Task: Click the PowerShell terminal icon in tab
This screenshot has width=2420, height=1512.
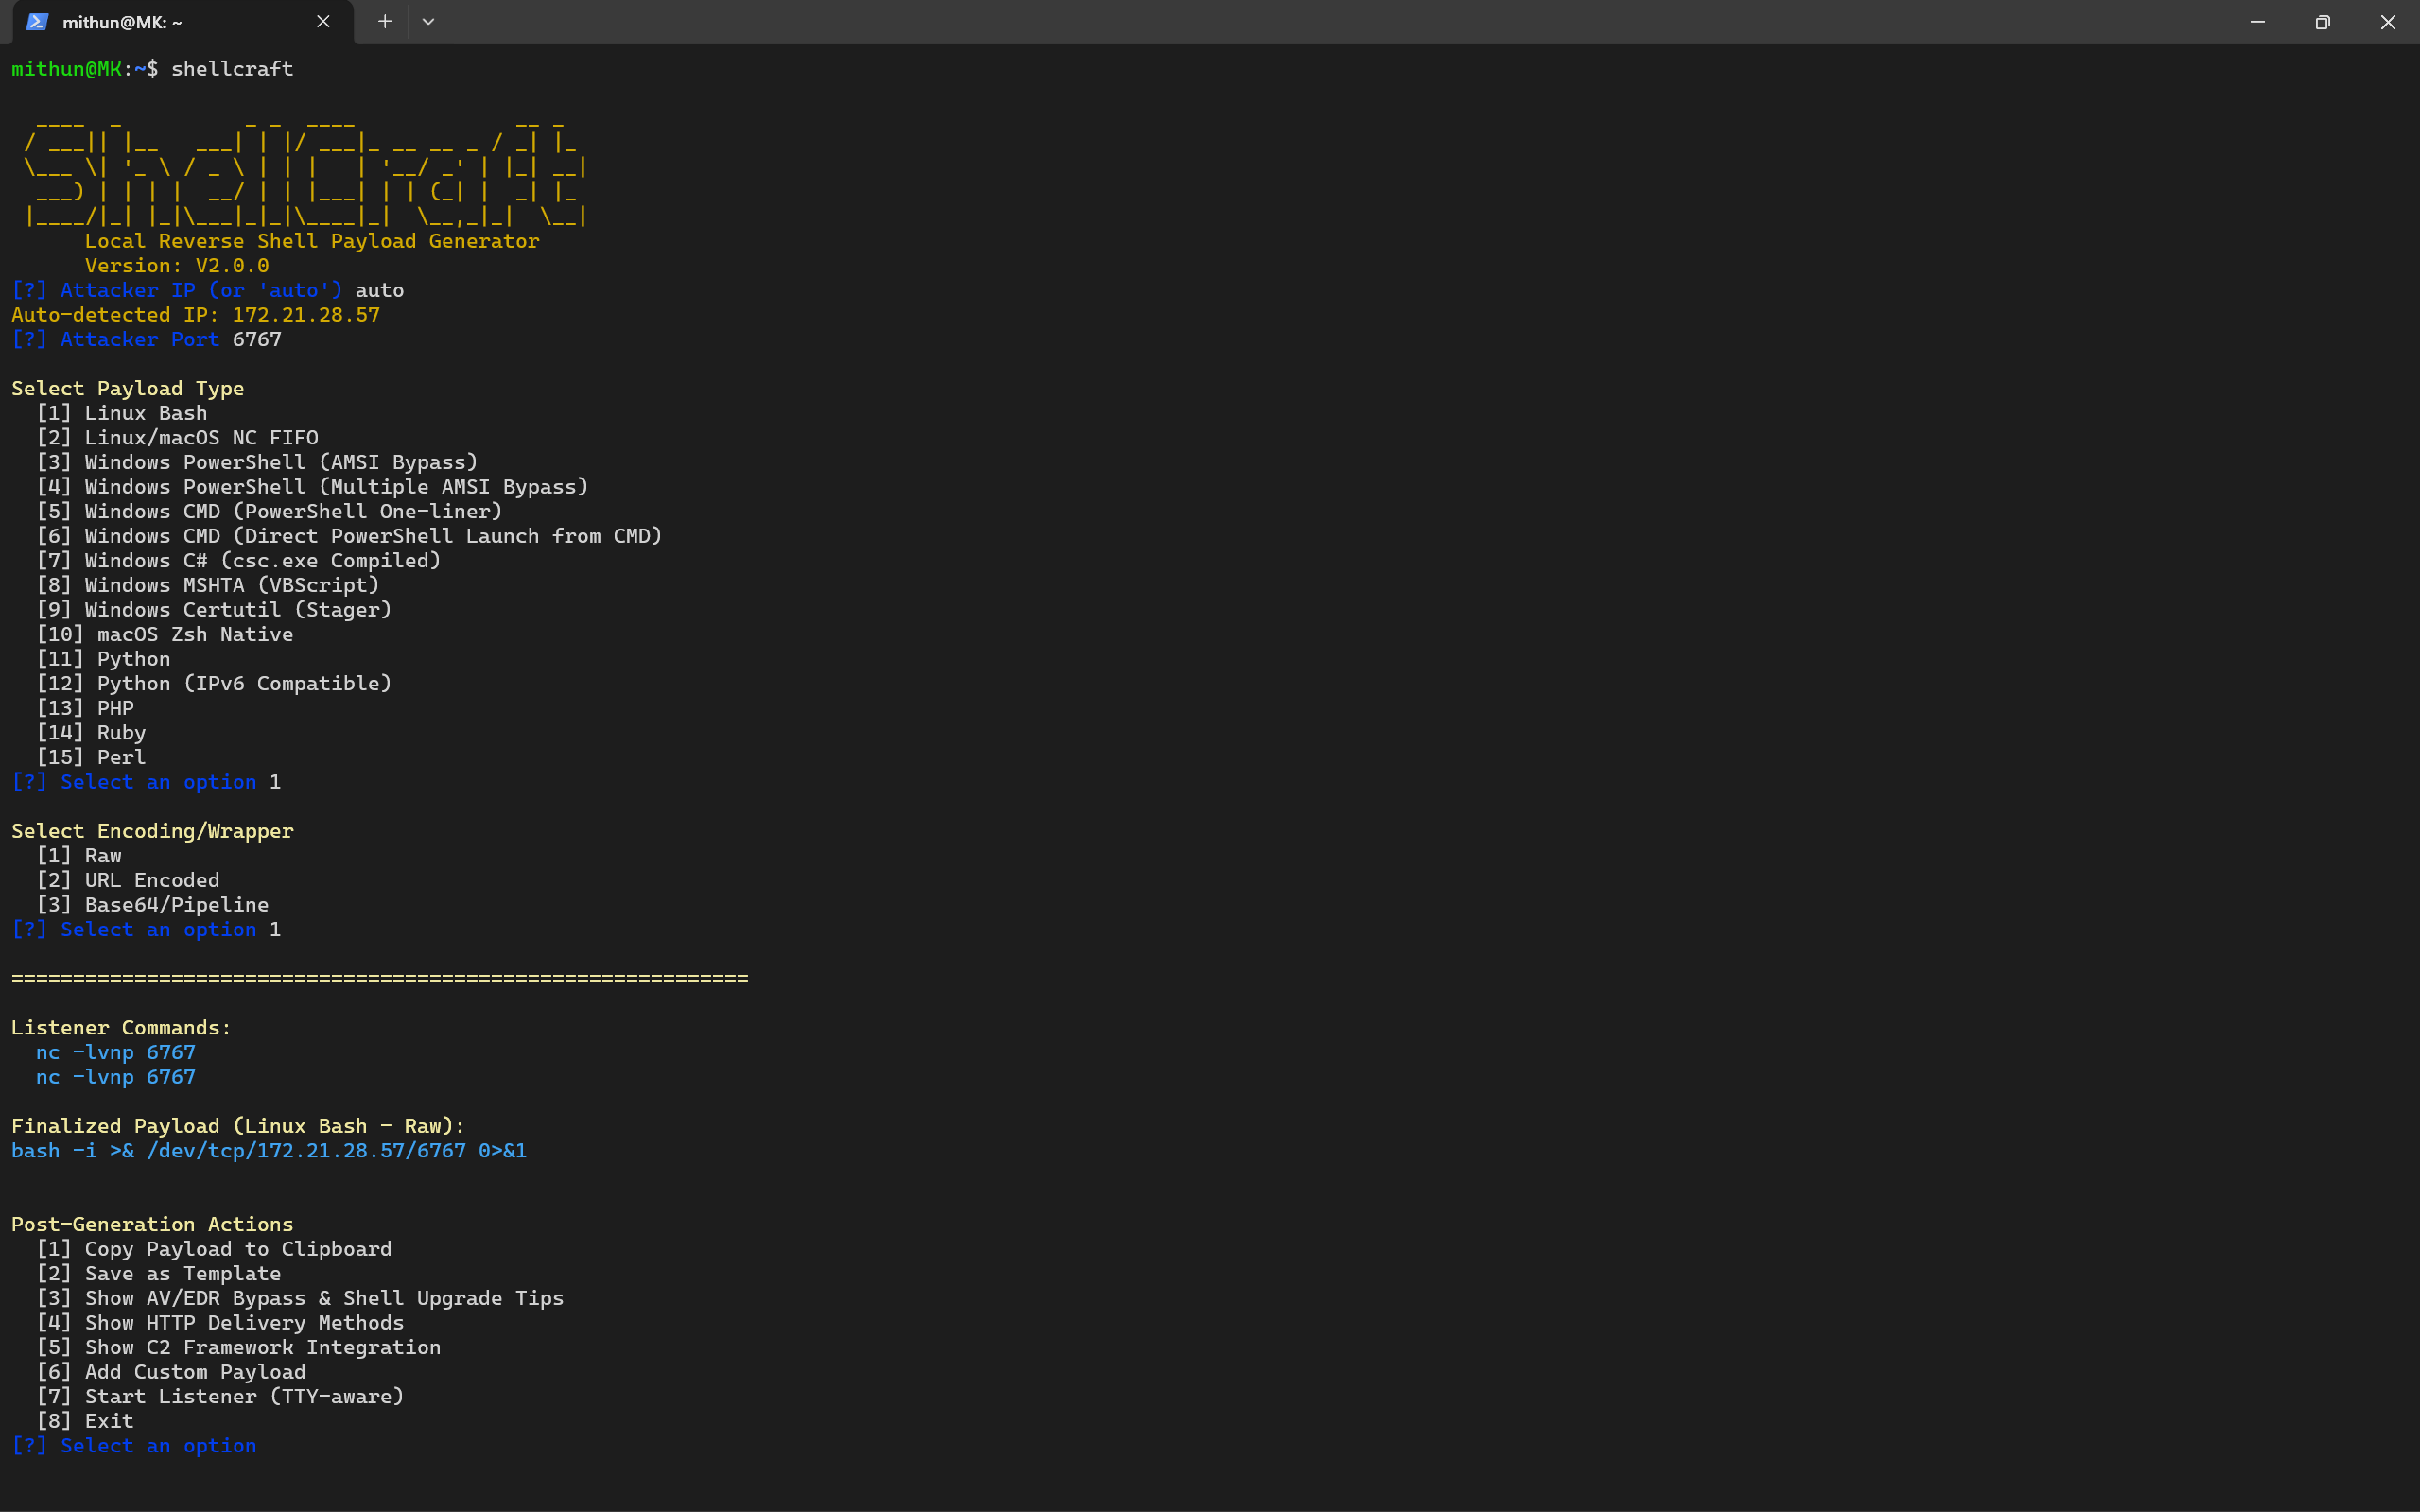Action: 37,22
